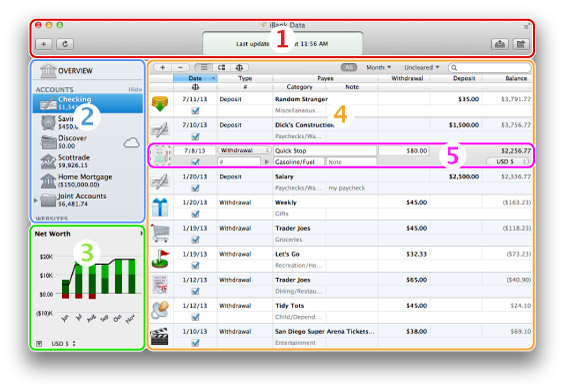Click the Gasoline/Fuel category field
The height and width of the screenshot is (390, 565).
299,162
